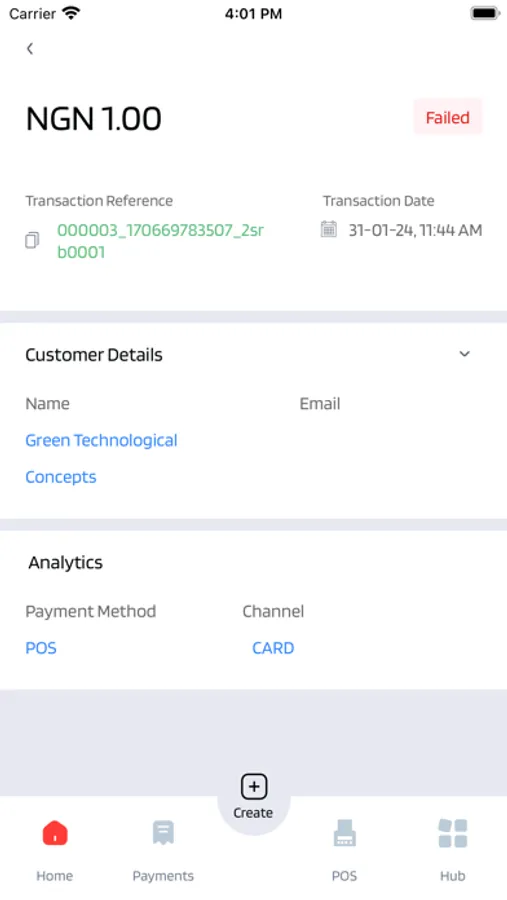Tap the Failed status badge
507x900 pixels.
(448, 117)
